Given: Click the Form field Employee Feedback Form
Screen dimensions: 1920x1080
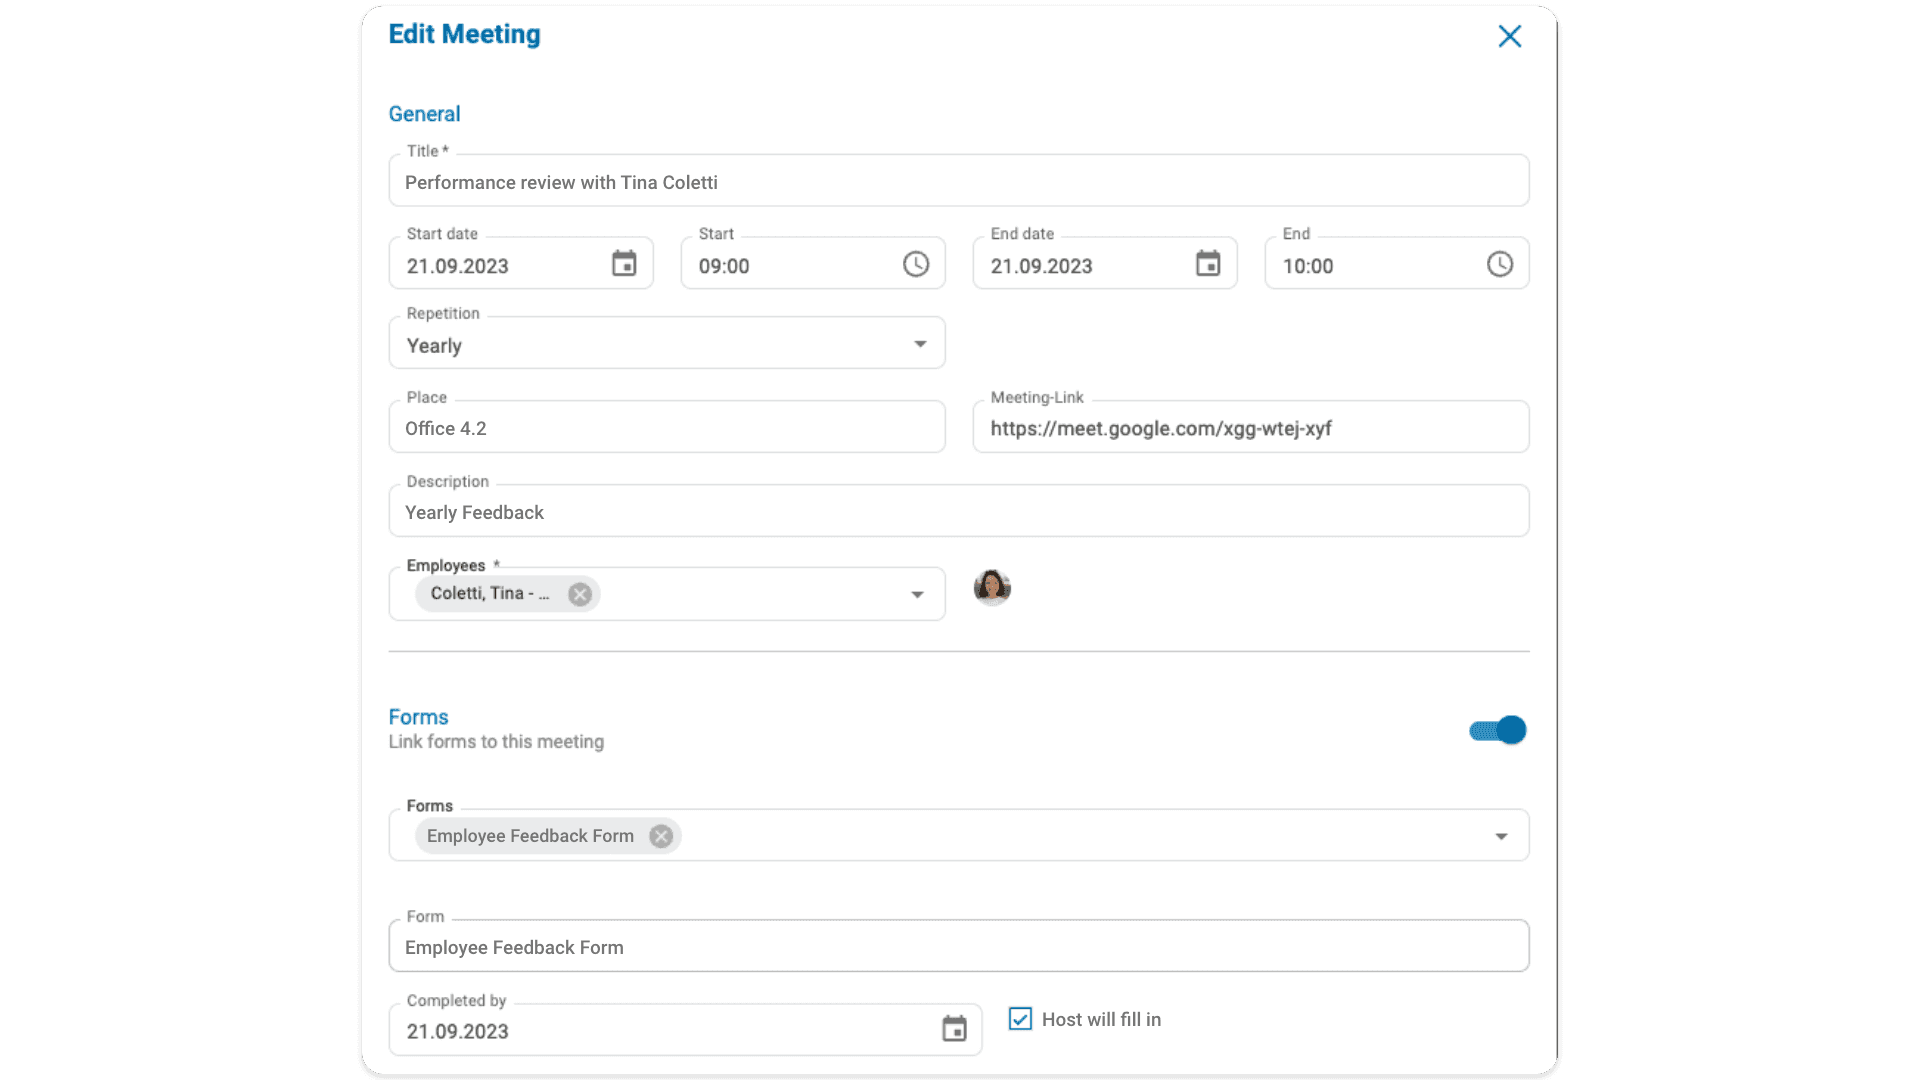Looking at the screenshot, I should [959, 946].
